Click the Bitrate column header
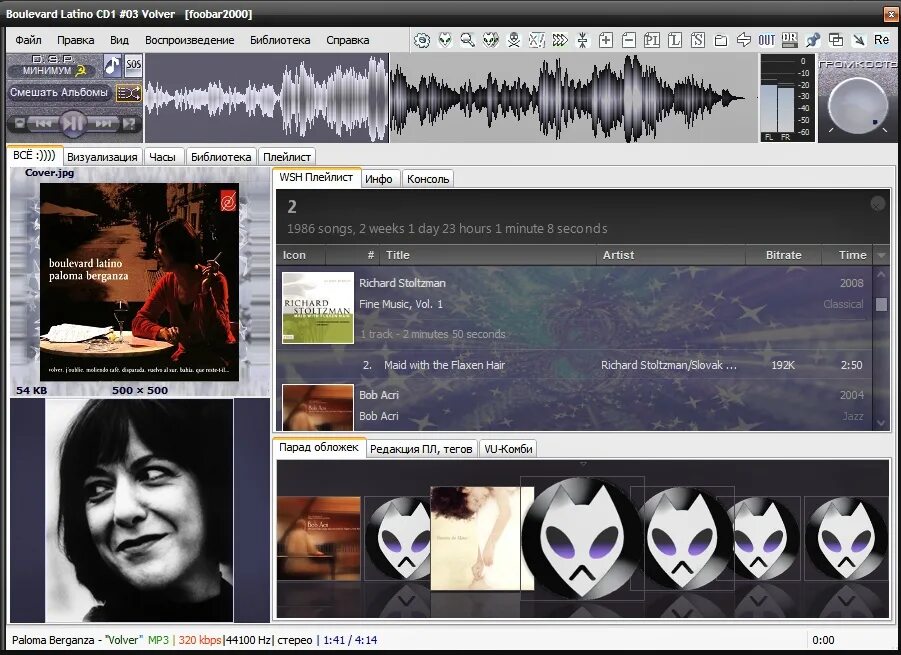Viewport: 901px width, 655px height. pos(783,255)
